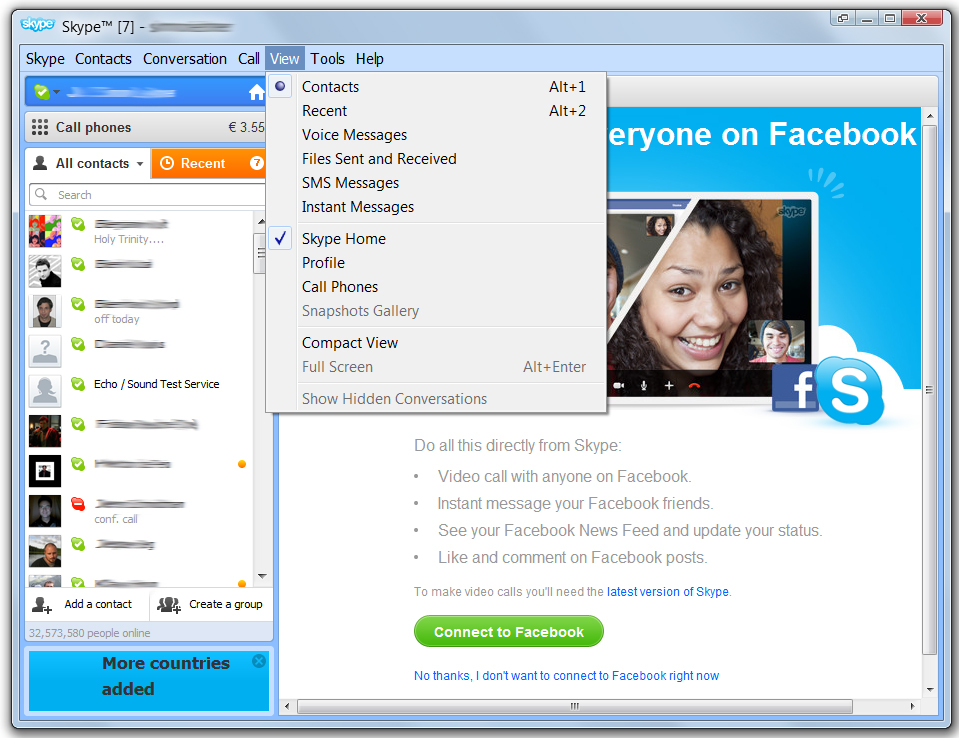Screen dimensions: 959x738
Task: Click the search magnifier icon
Action: coord(41,194)
